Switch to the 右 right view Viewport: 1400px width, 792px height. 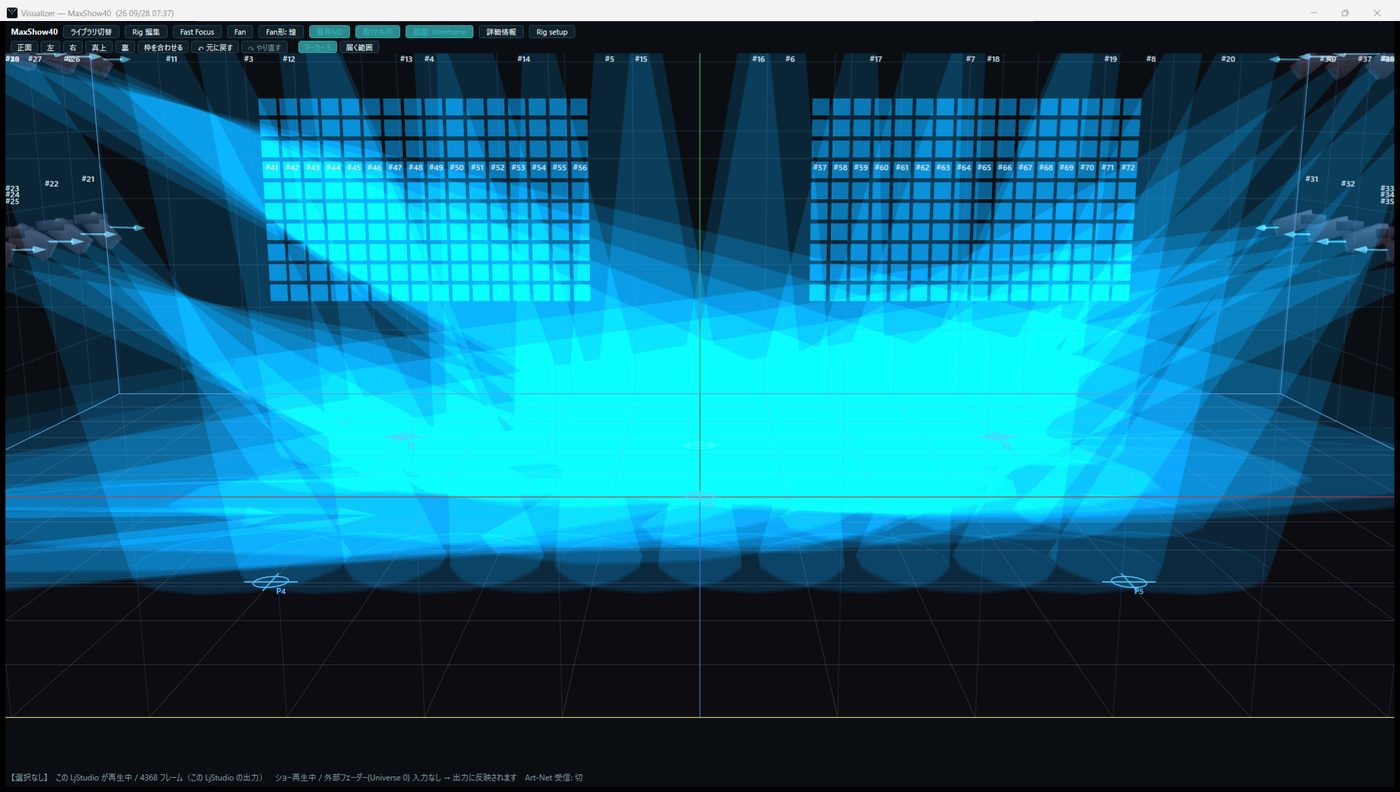pos(72,47)
